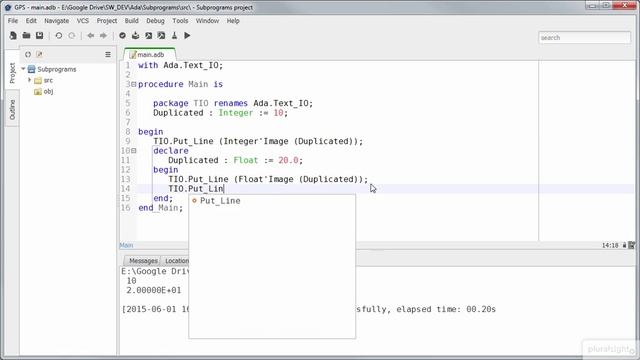The height and width of the screenshot is (360, 640).
Task: Open a file via folder toolbar icon
Action: (x=26, y=36)
